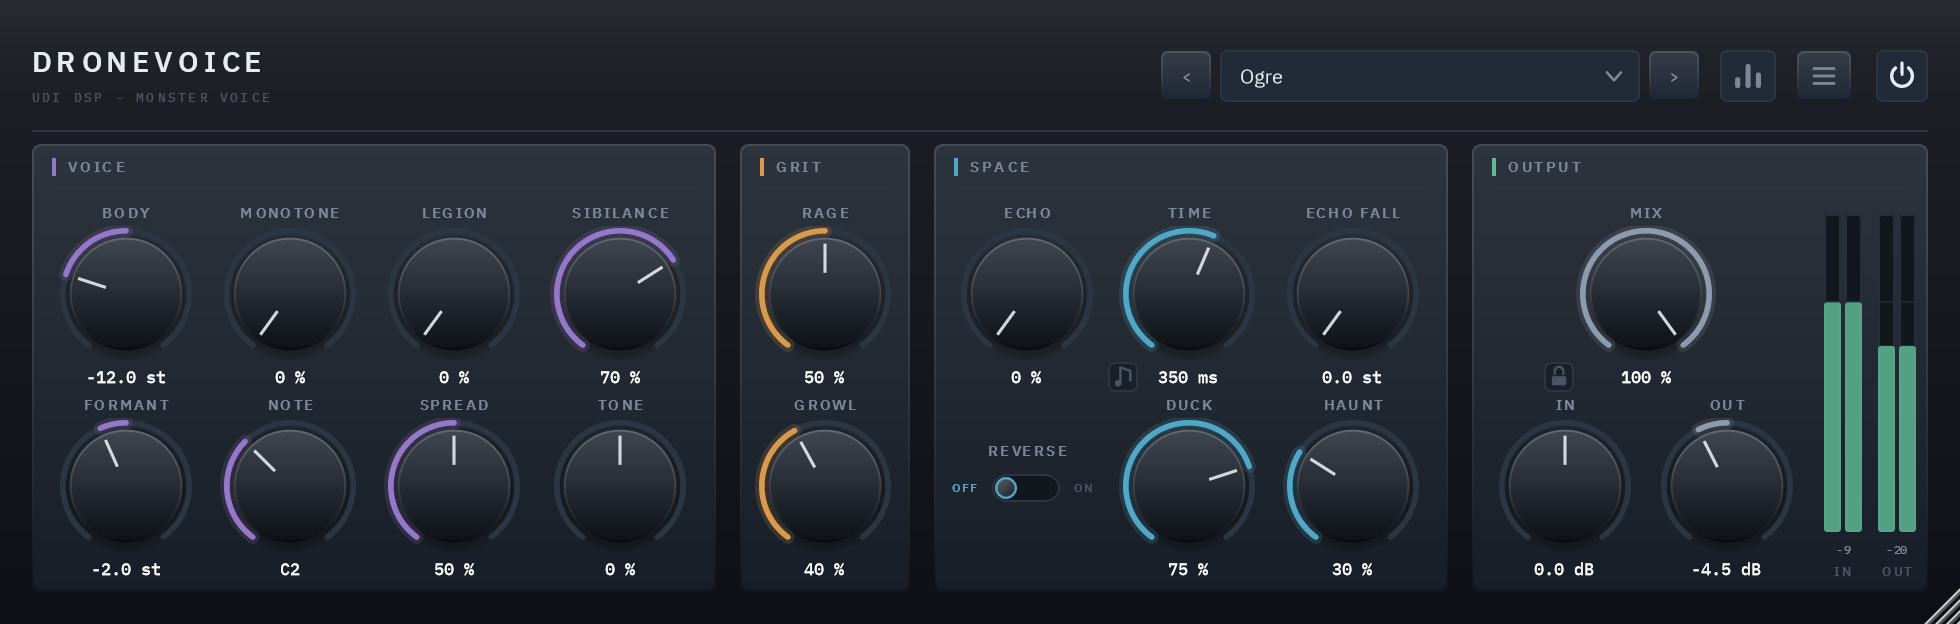The image size is (1960, 624).
Task: Open the hamburger menu icon
Action: pos(1824,76)
